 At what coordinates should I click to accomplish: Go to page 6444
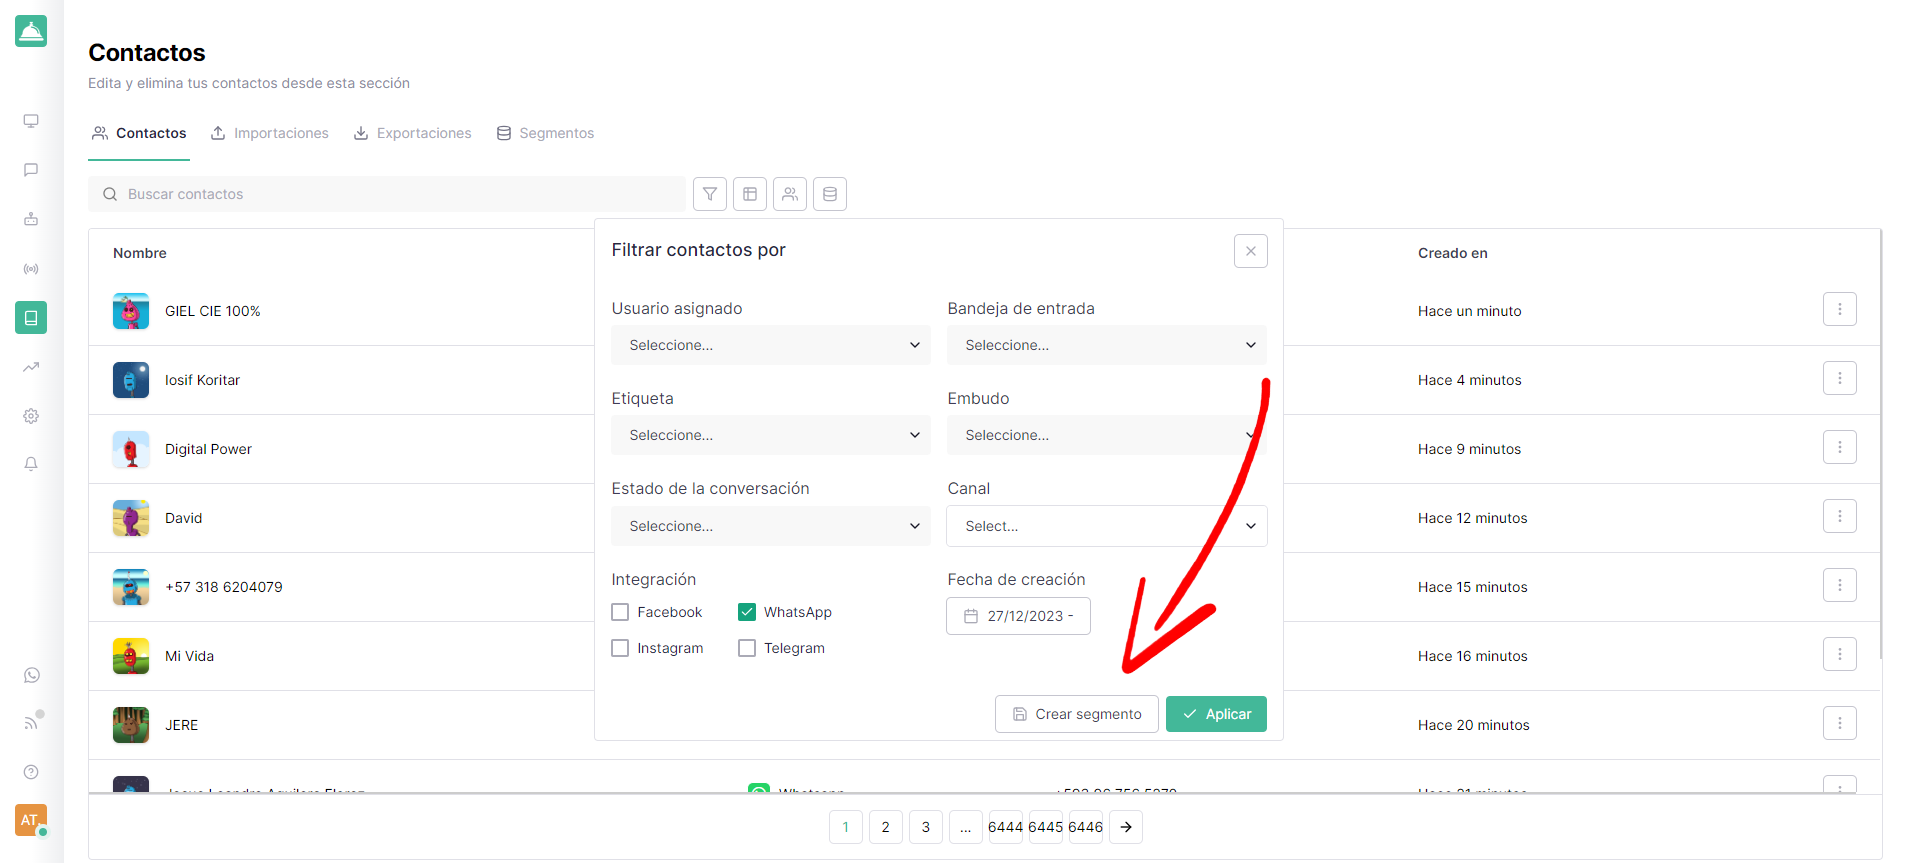(x=1006, y=827)
